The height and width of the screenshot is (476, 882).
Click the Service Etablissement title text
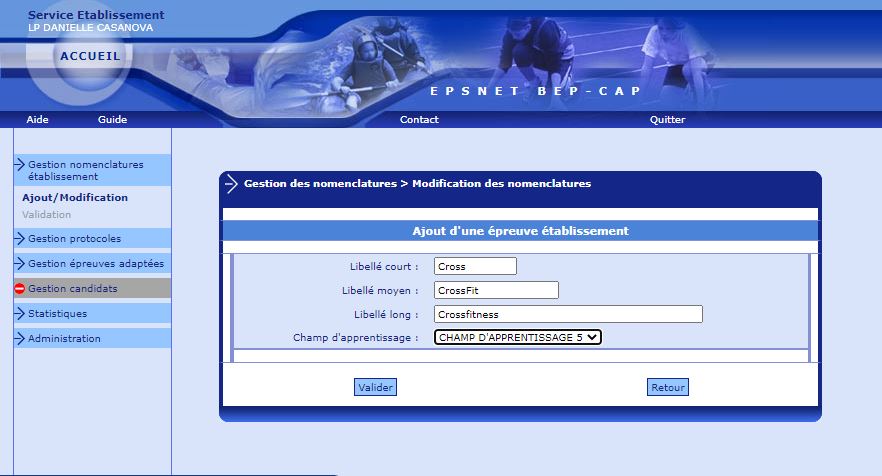(x=96, y=15)
